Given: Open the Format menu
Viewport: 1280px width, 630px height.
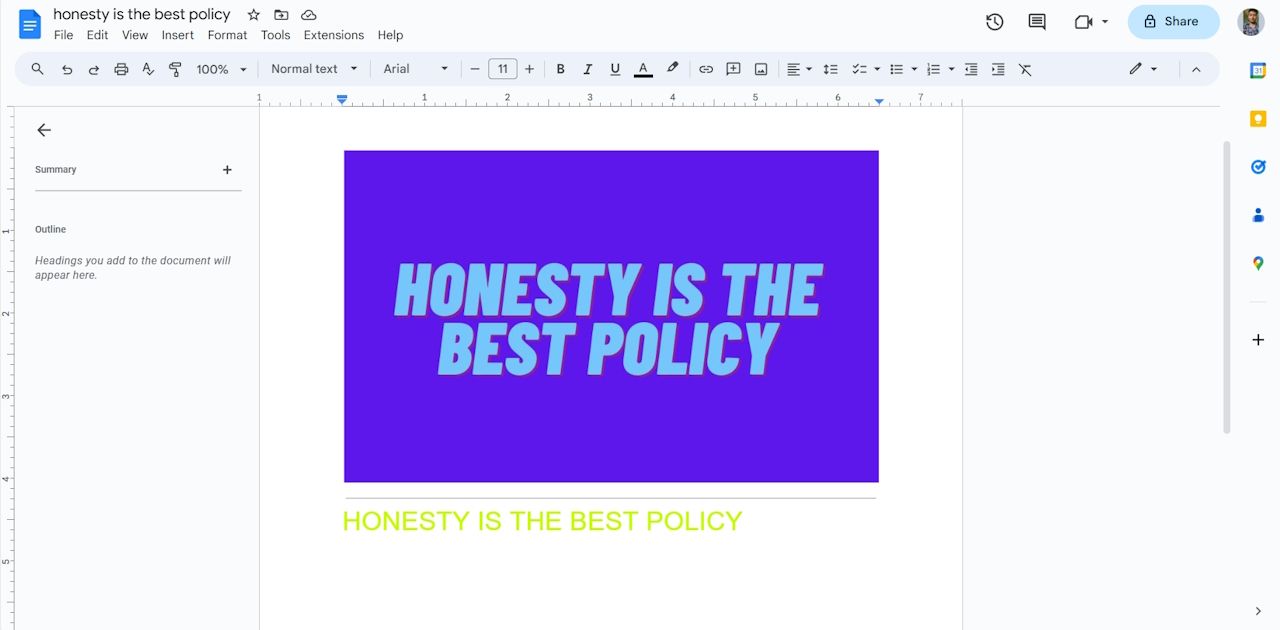Looking at the screenshot, I should (227, 35).
